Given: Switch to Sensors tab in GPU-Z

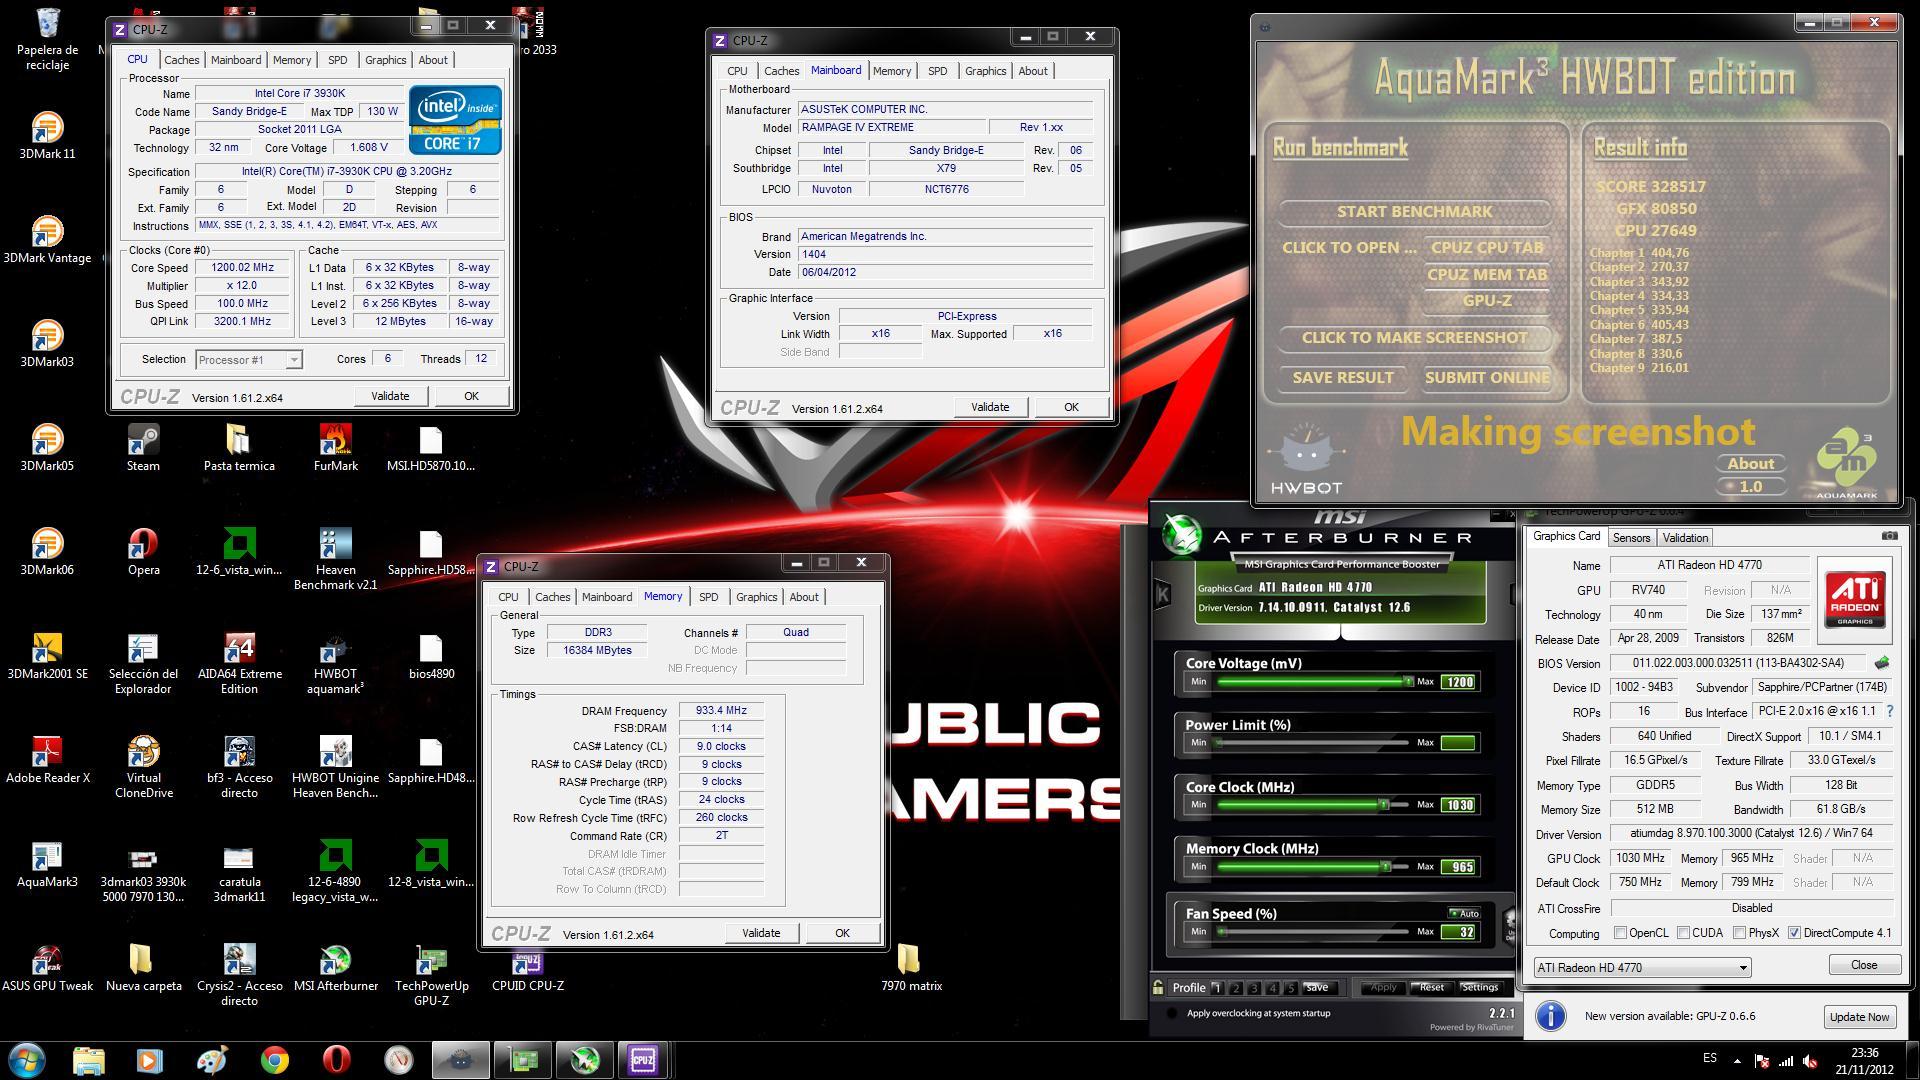Looking at the screenshot, I should 1631,538.
